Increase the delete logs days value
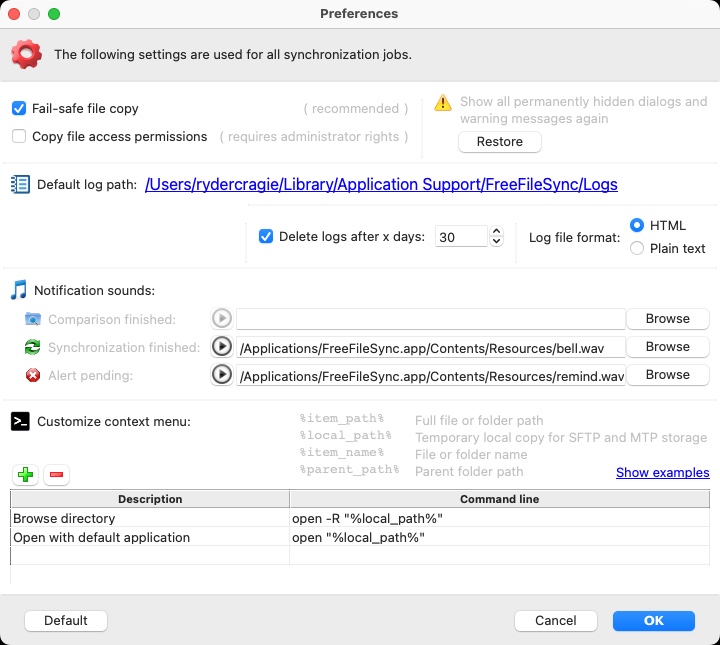Viewport: 720px width, 645px height. pyautogui.click(x=496, y=231)
